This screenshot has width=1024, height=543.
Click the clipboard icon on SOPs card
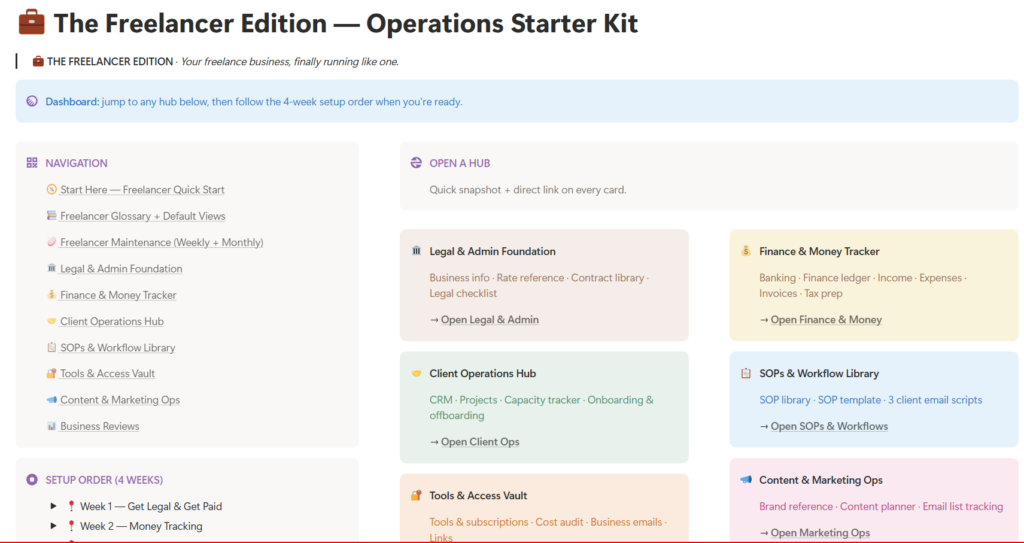coord(746,374)
